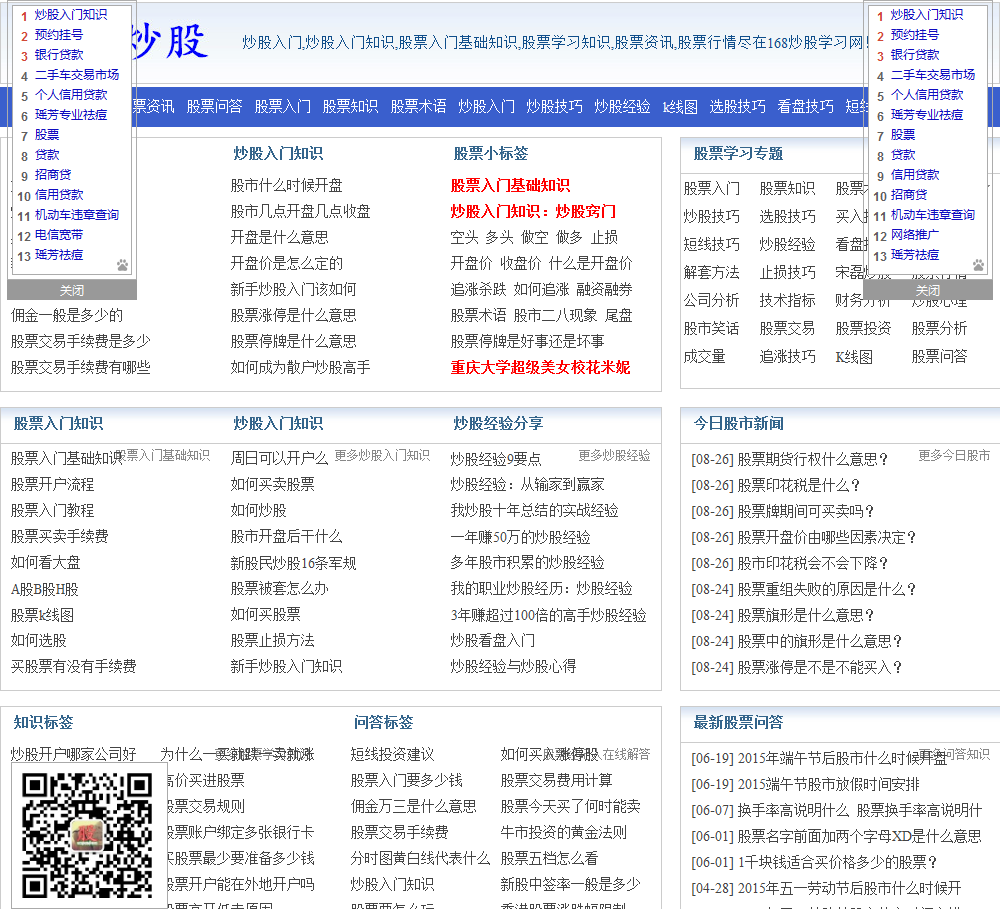
Task: Click 股票买卖手续费
Action: click(59, 536)
